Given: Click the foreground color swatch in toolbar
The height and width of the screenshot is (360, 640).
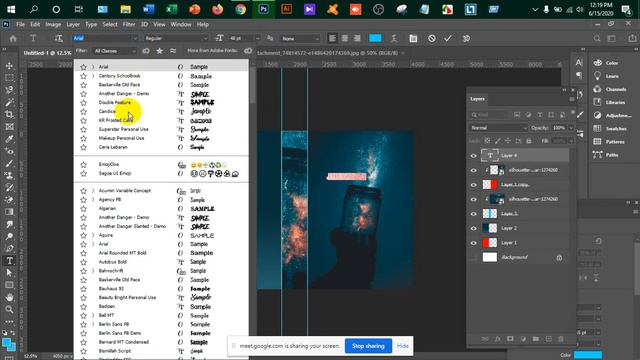Looking at the screenshot, I should [x=7, y=343].
